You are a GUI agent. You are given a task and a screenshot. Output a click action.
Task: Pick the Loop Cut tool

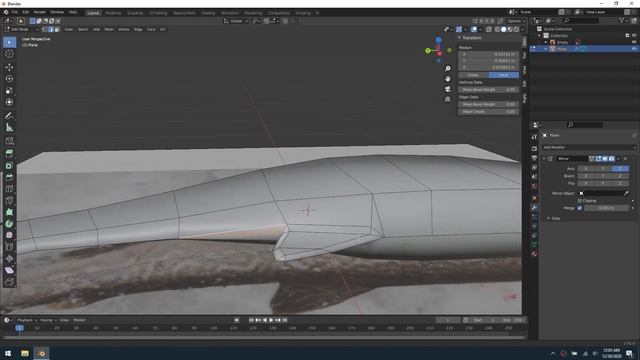(x=9, y=189)
